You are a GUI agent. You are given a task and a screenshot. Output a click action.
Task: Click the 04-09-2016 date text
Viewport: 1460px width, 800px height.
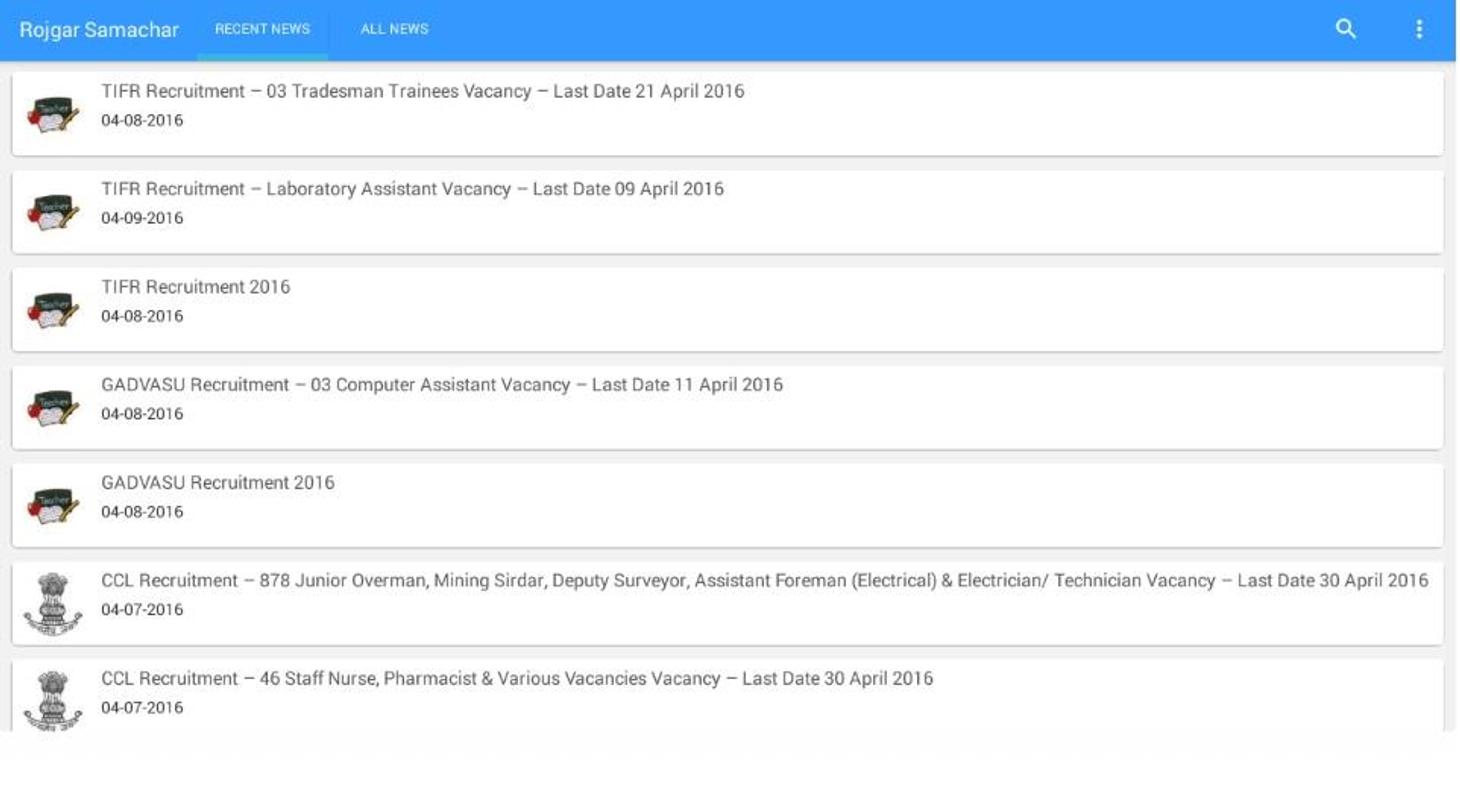142,218
